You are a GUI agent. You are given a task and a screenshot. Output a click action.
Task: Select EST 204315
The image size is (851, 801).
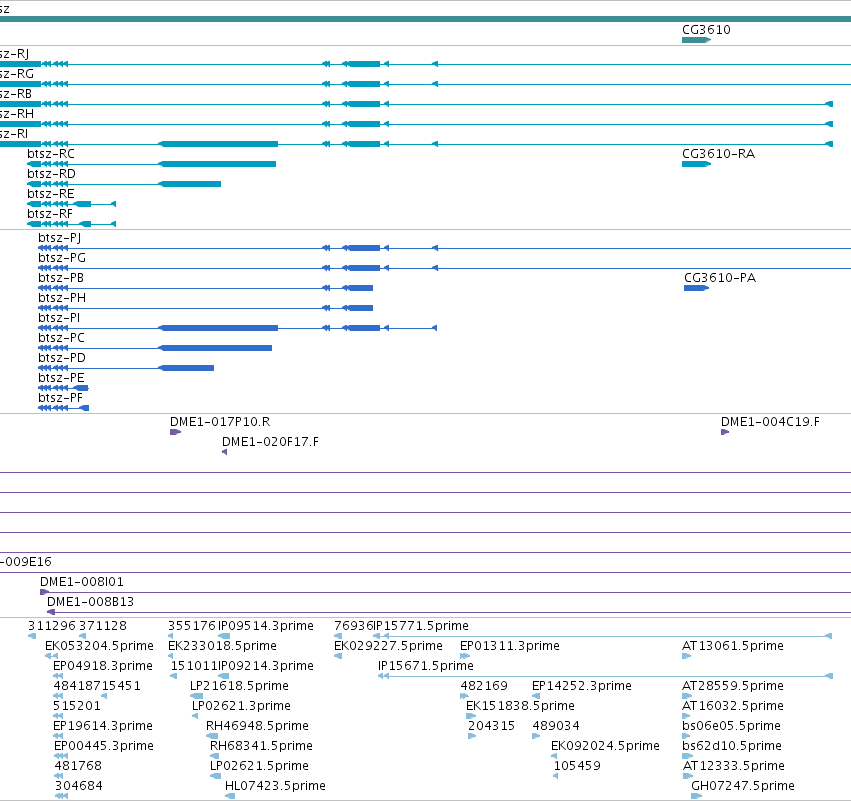491,727
